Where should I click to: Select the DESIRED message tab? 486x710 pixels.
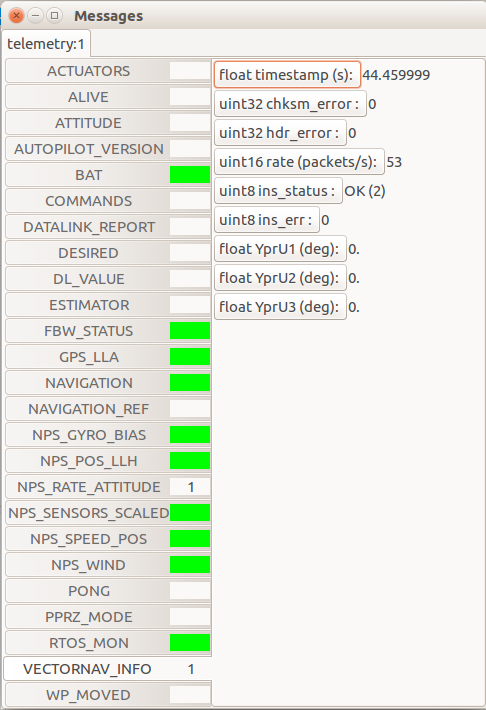(x=108, y=253)
